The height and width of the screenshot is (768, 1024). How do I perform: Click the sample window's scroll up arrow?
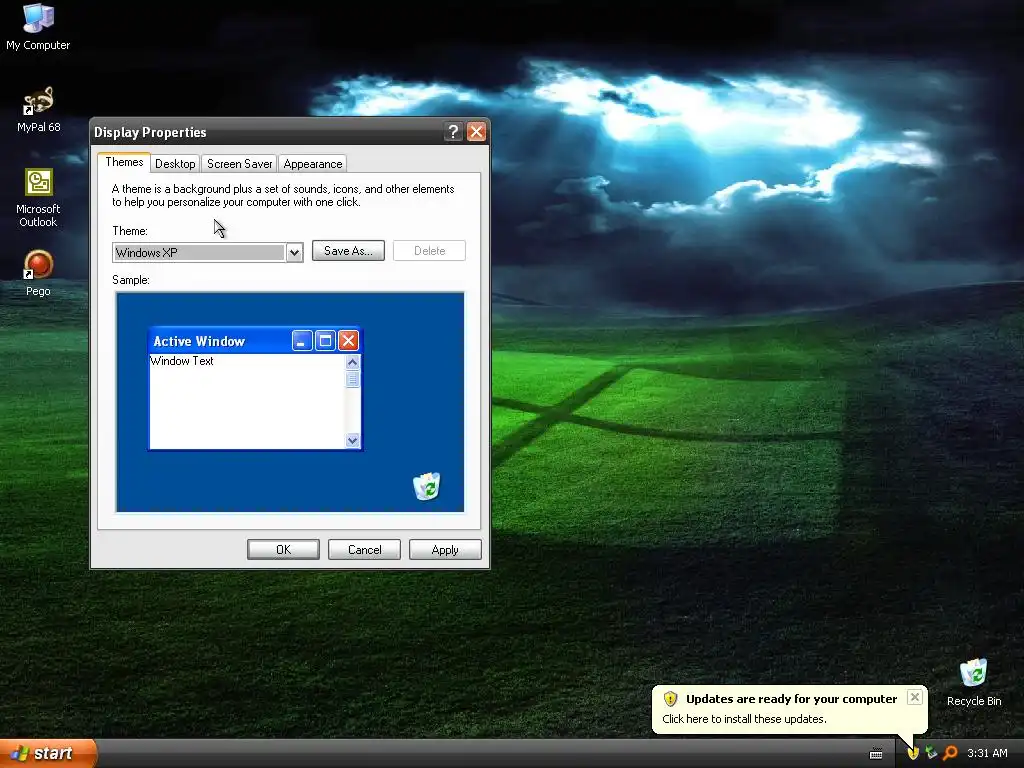[x=353, y=362]
